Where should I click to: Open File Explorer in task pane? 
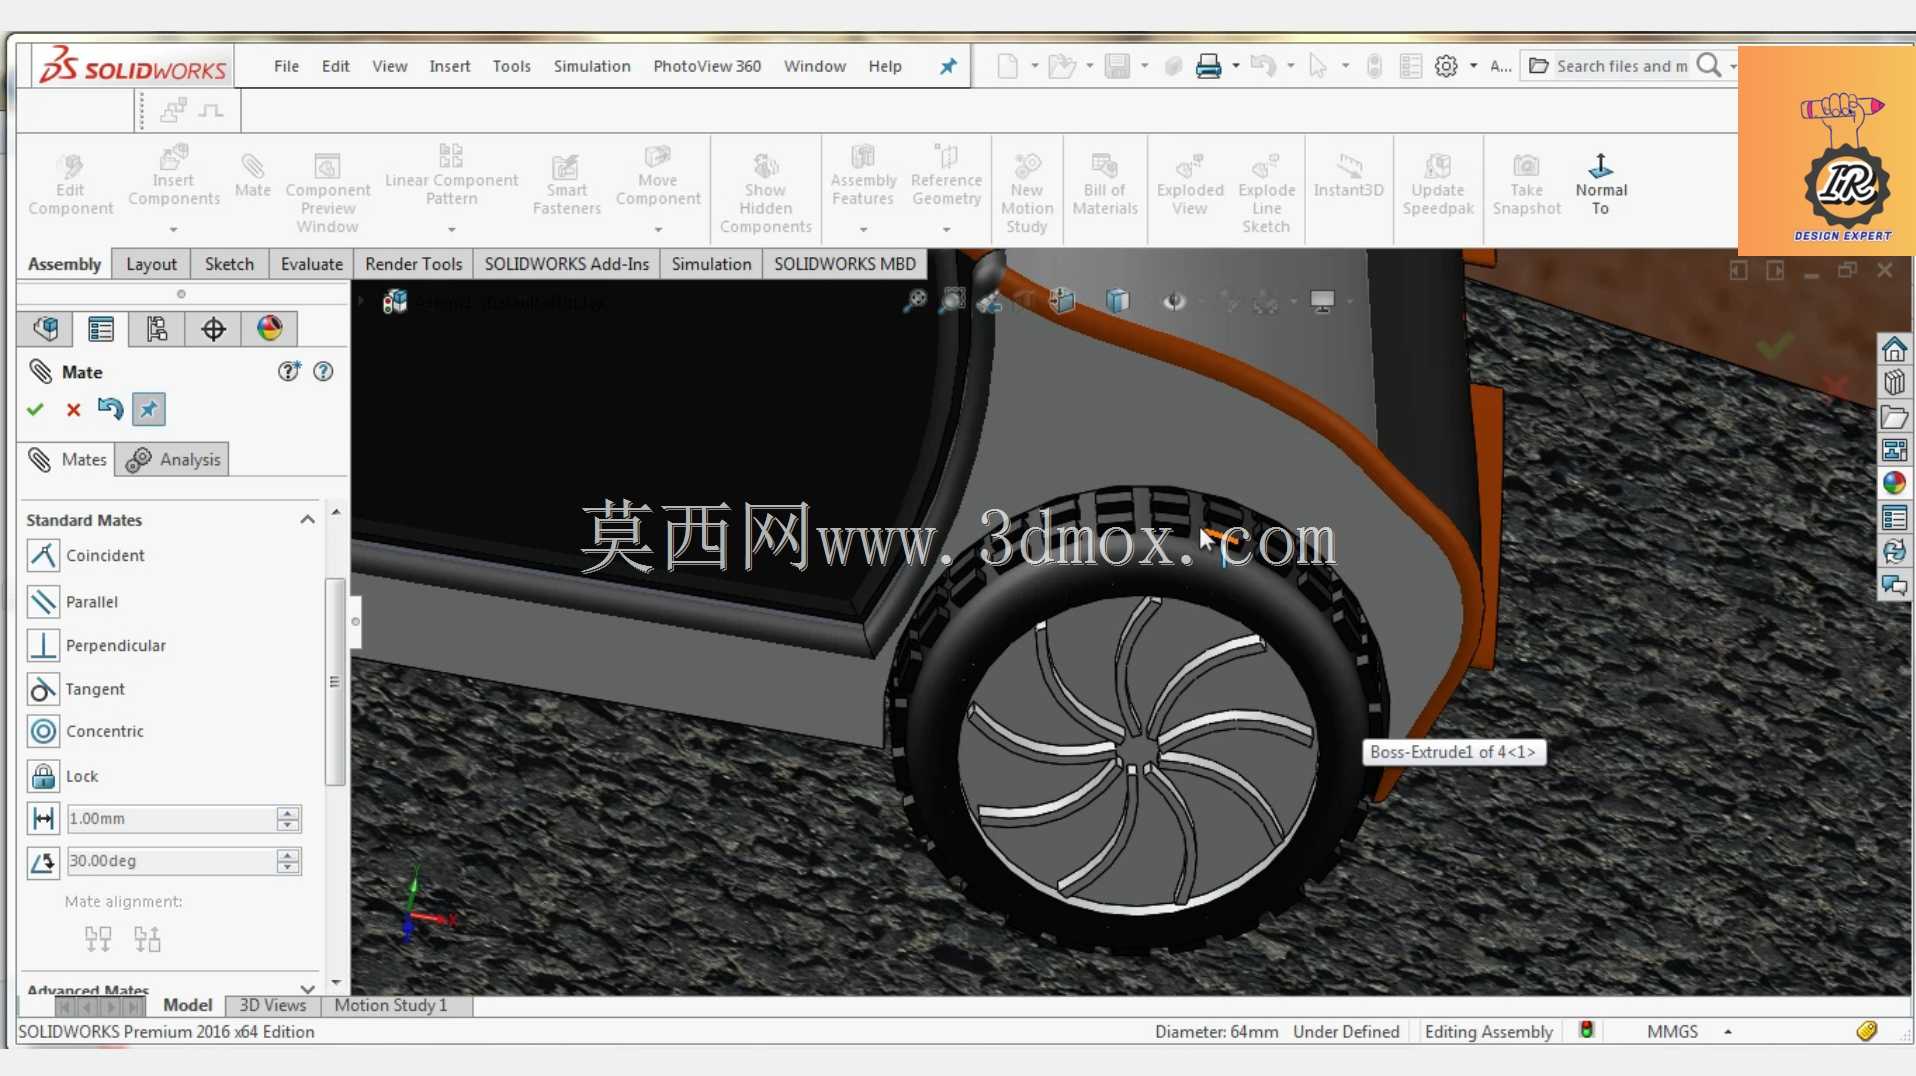(x=1894, y=417)
